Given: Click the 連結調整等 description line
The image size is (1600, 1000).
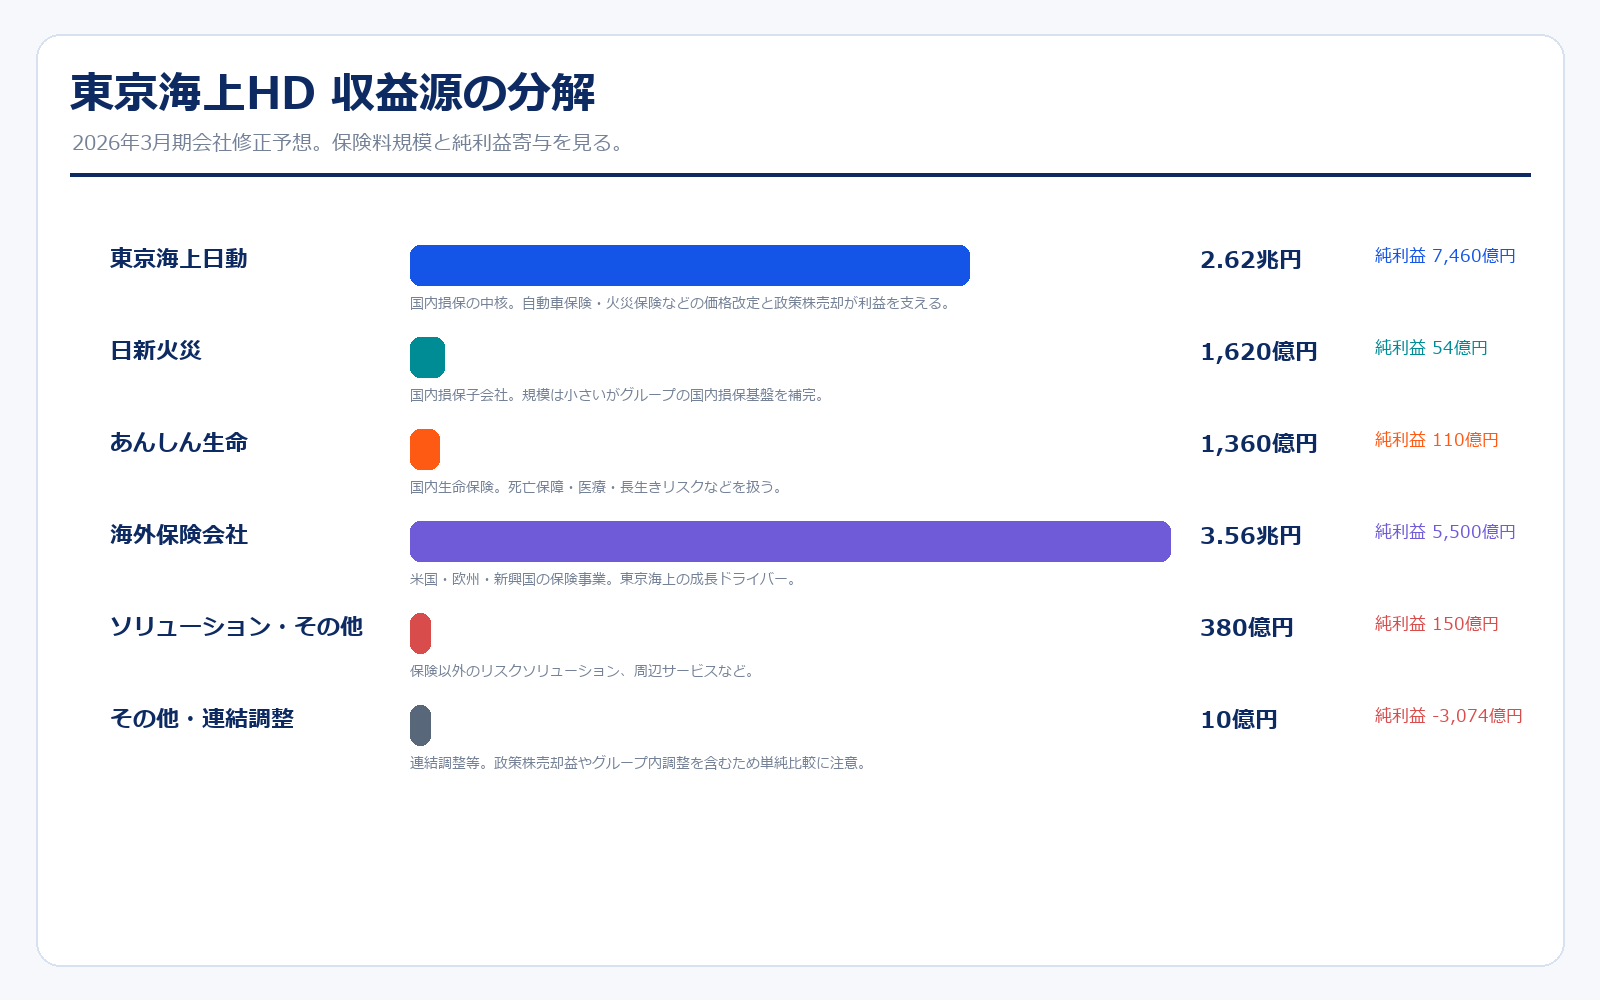Looking at the screenshot, I should point(640,763).
